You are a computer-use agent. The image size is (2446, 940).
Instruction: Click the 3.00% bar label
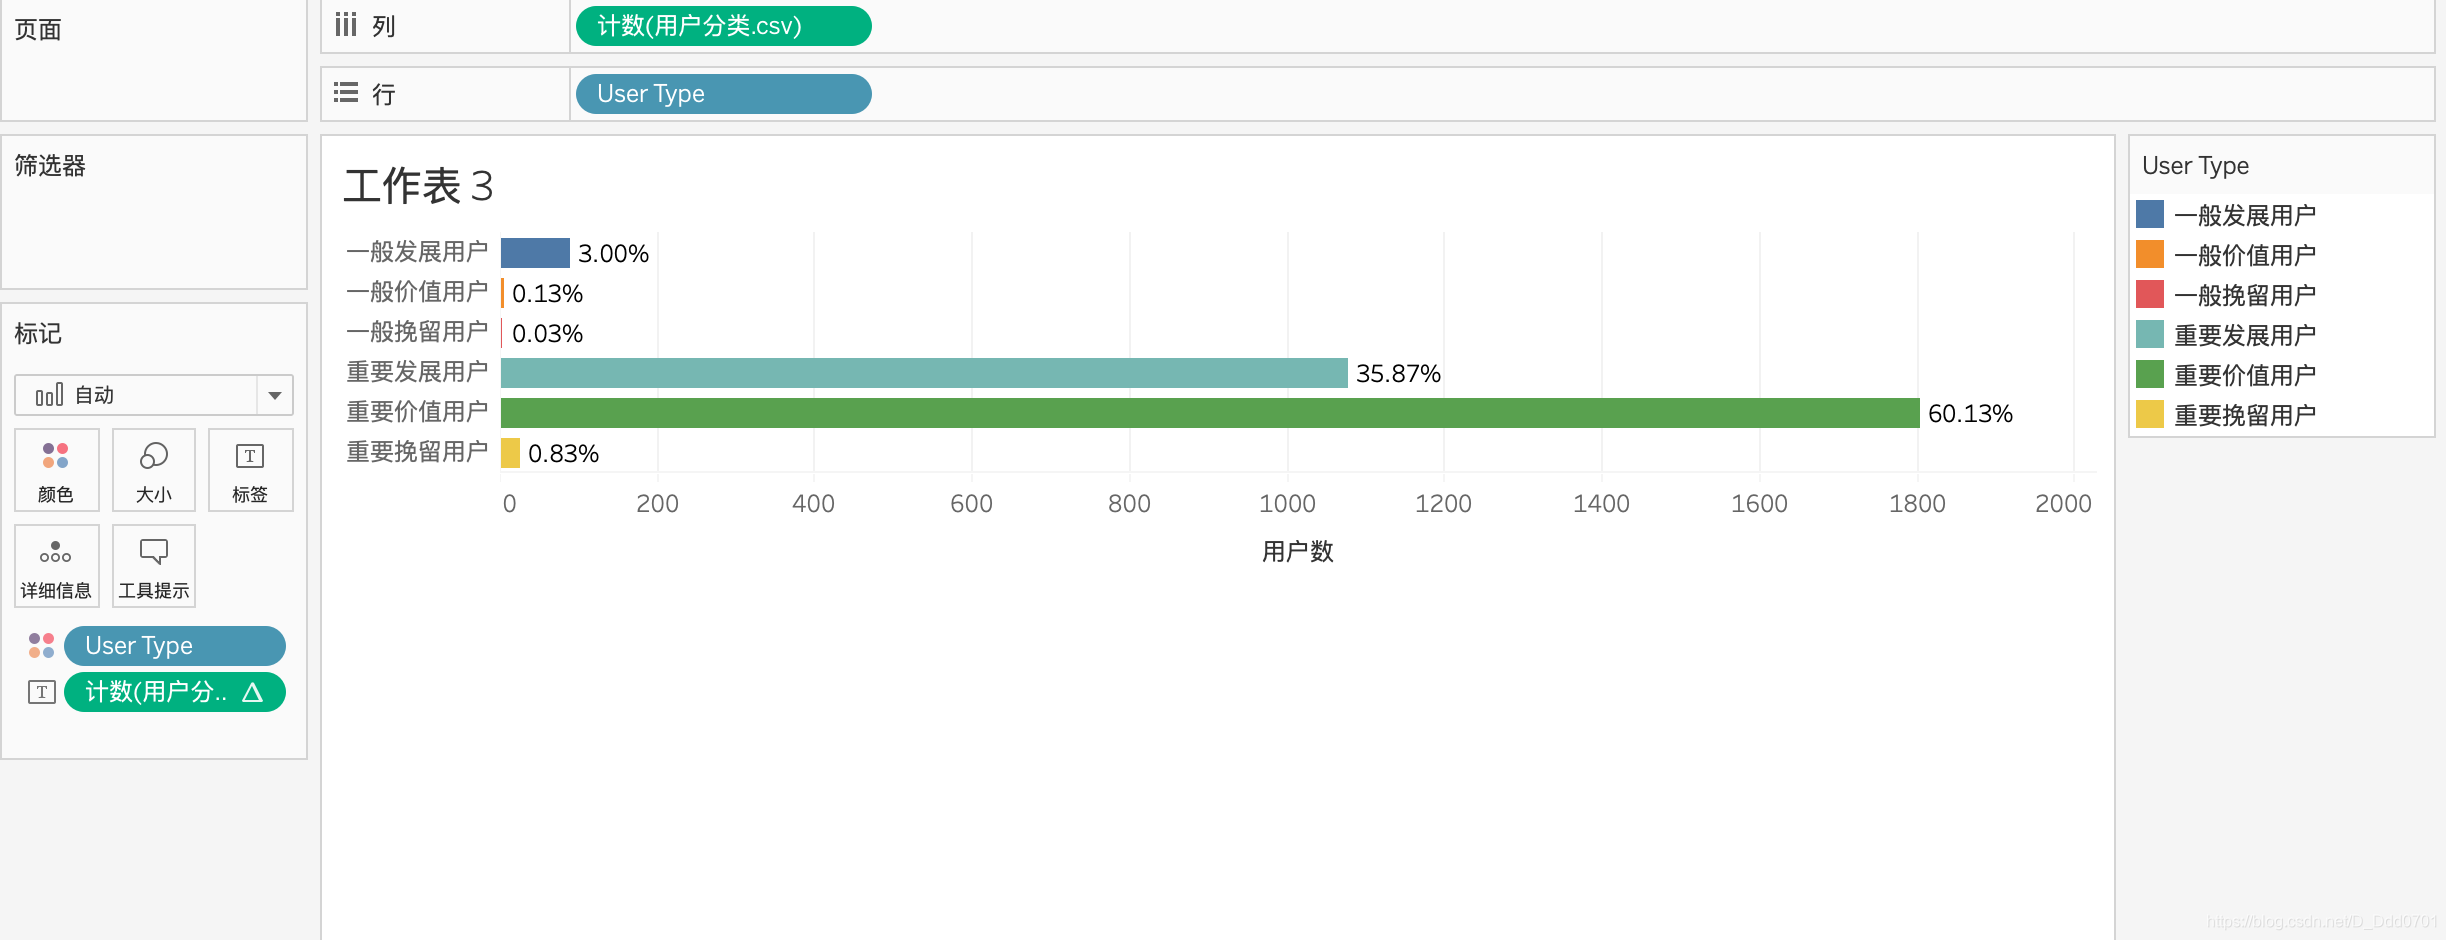(x=613, y=254)
